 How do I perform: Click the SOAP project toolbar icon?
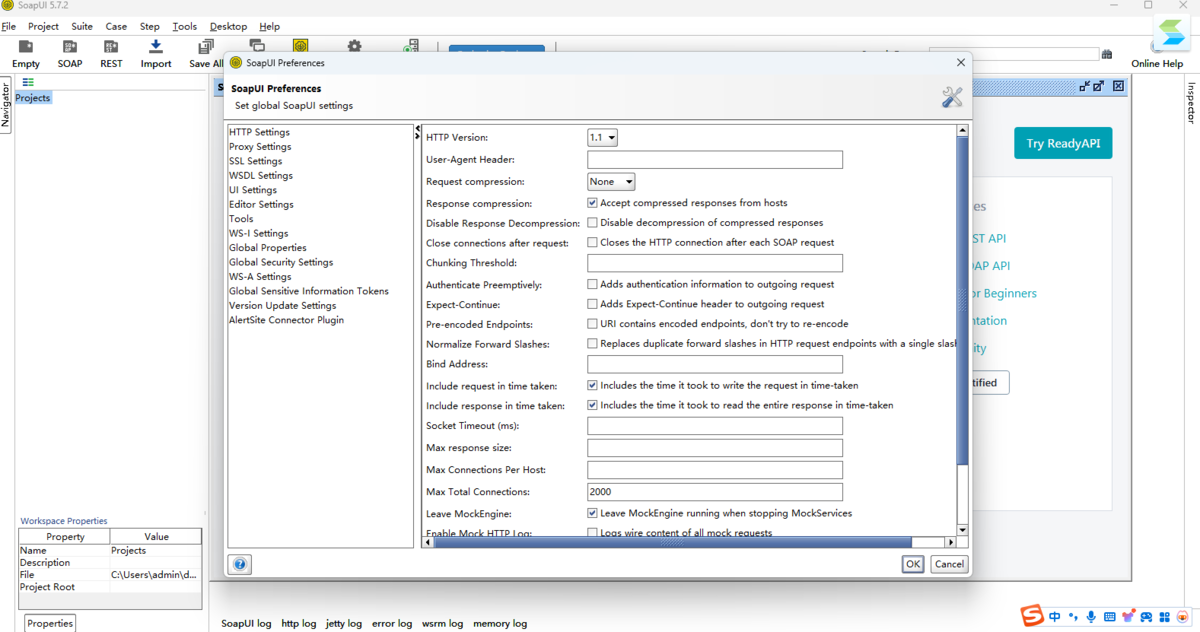(x=70, y=48)
